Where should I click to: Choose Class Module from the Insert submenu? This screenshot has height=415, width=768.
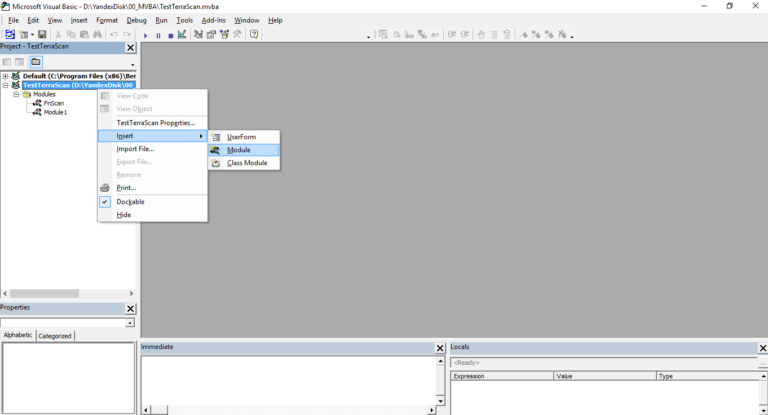click(x=246, y=163)
